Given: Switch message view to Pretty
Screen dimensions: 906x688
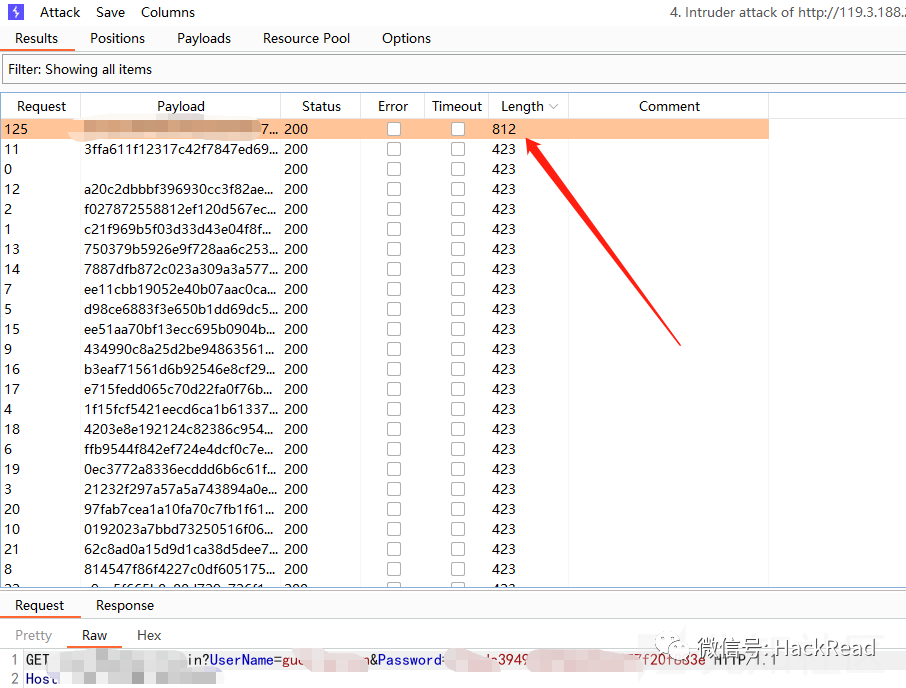Looking at the screenshot, I should (x=34, y=635).
